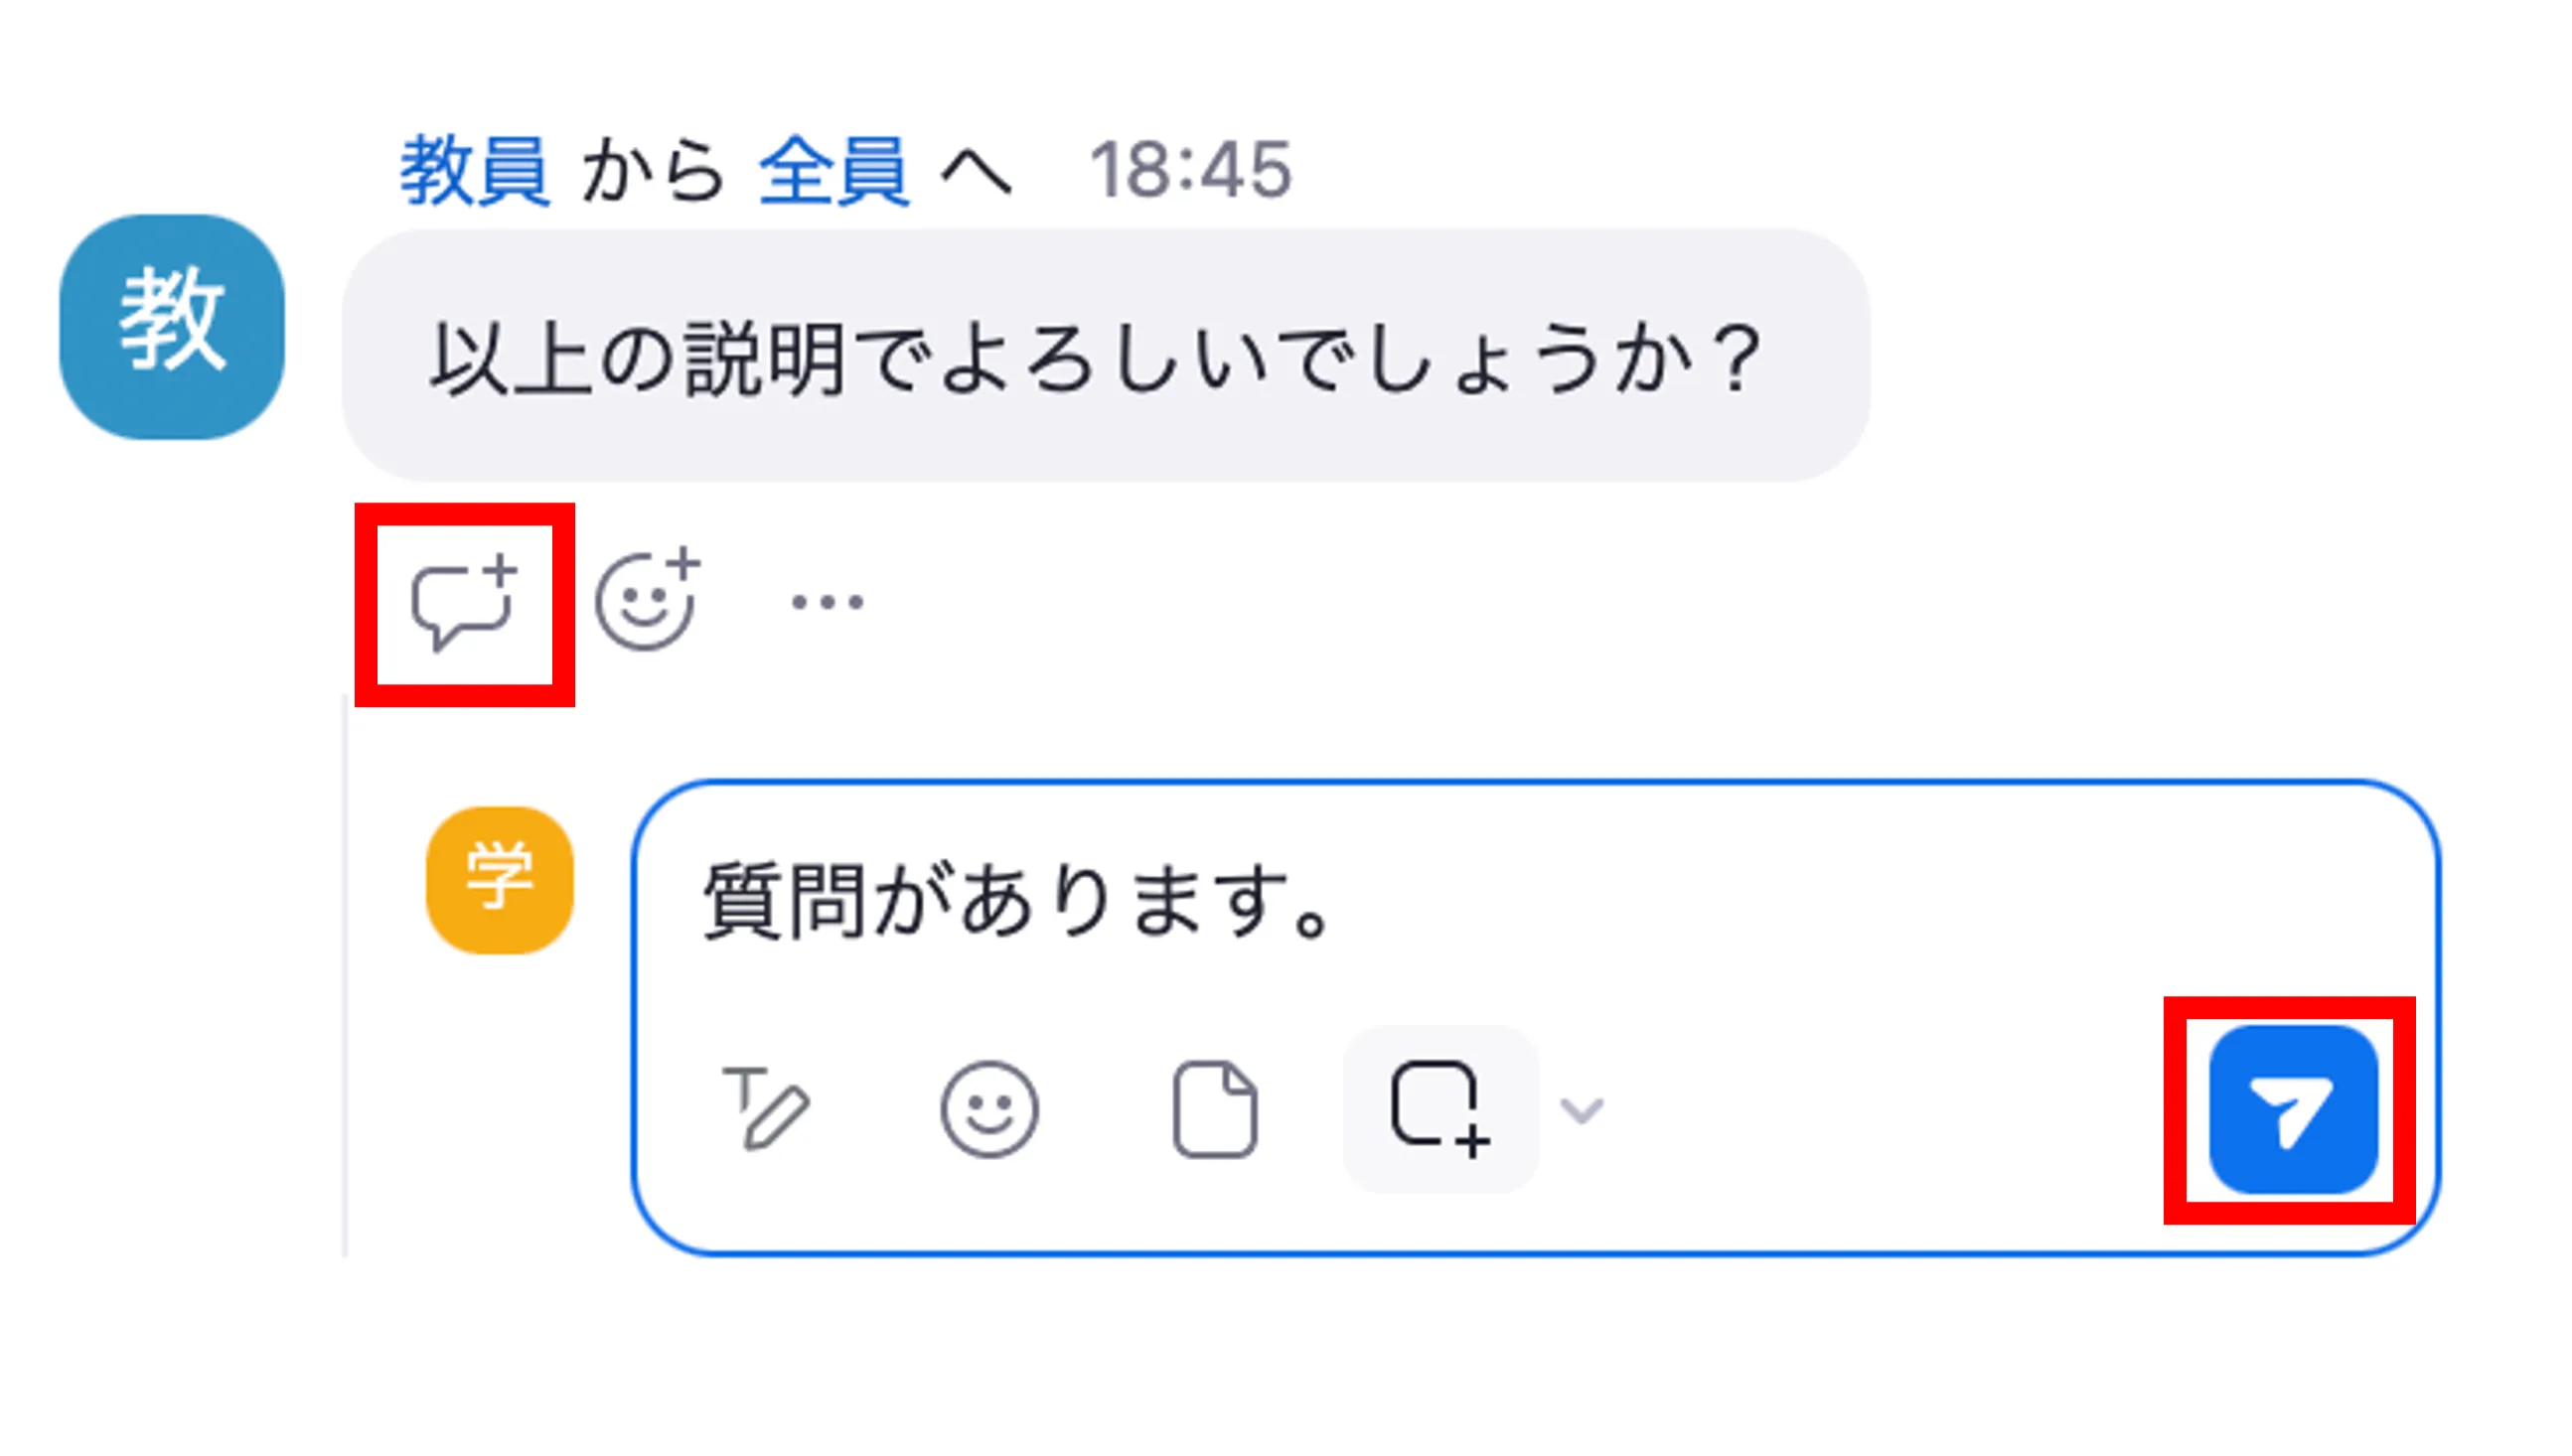Click empty space right of the chevron in reply toolbar

1880,1110
